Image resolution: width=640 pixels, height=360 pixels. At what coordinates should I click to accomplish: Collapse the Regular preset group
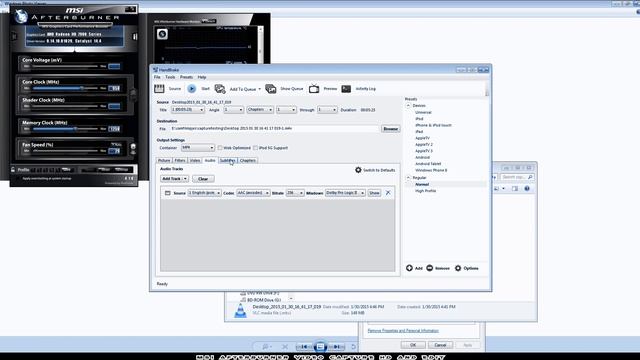[x=408, y=178]
